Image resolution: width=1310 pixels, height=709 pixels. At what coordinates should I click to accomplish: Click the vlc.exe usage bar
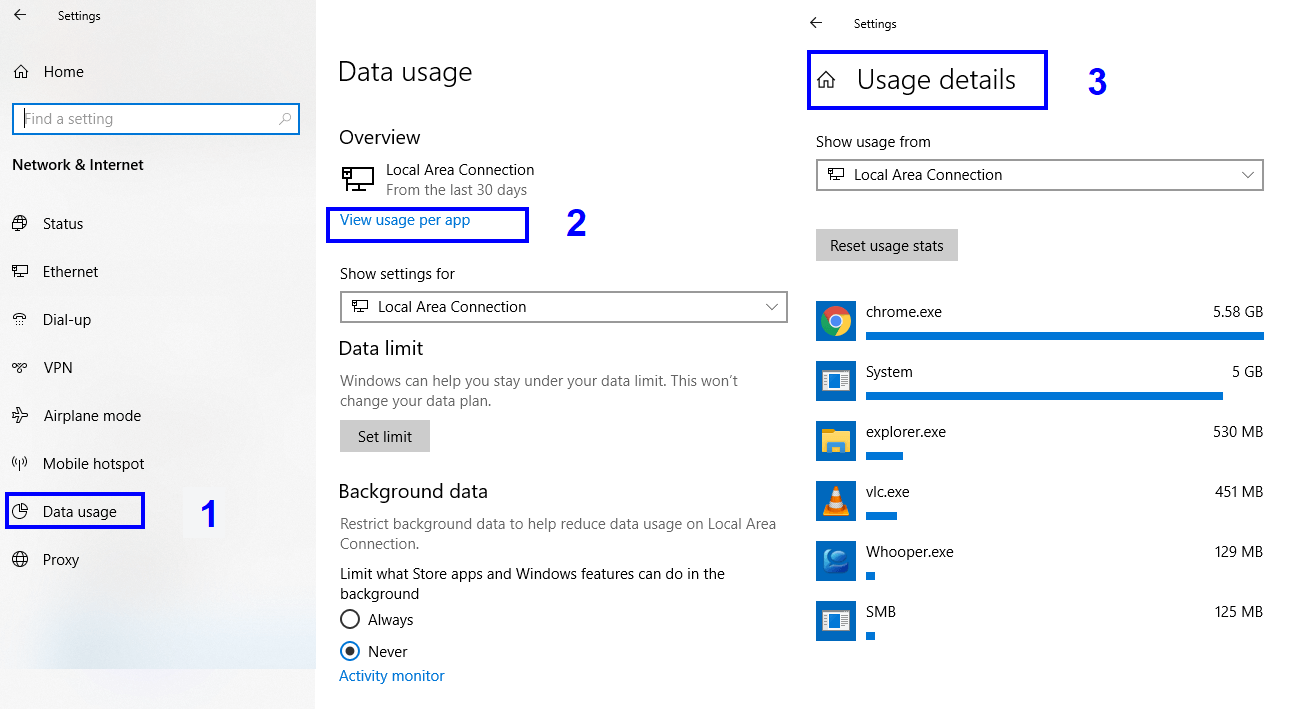881,516
